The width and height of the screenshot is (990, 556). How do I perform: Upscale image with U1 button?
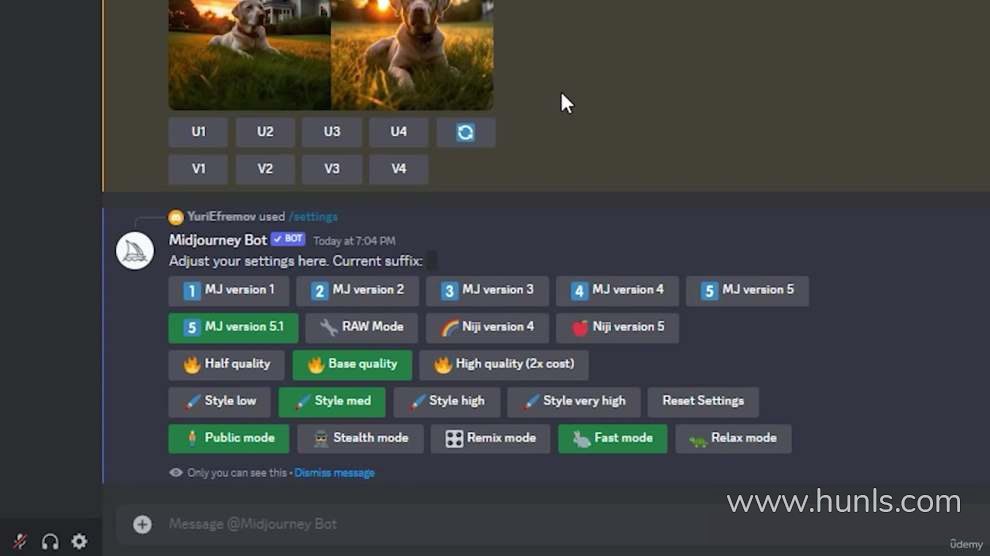[x=198, y=133]
